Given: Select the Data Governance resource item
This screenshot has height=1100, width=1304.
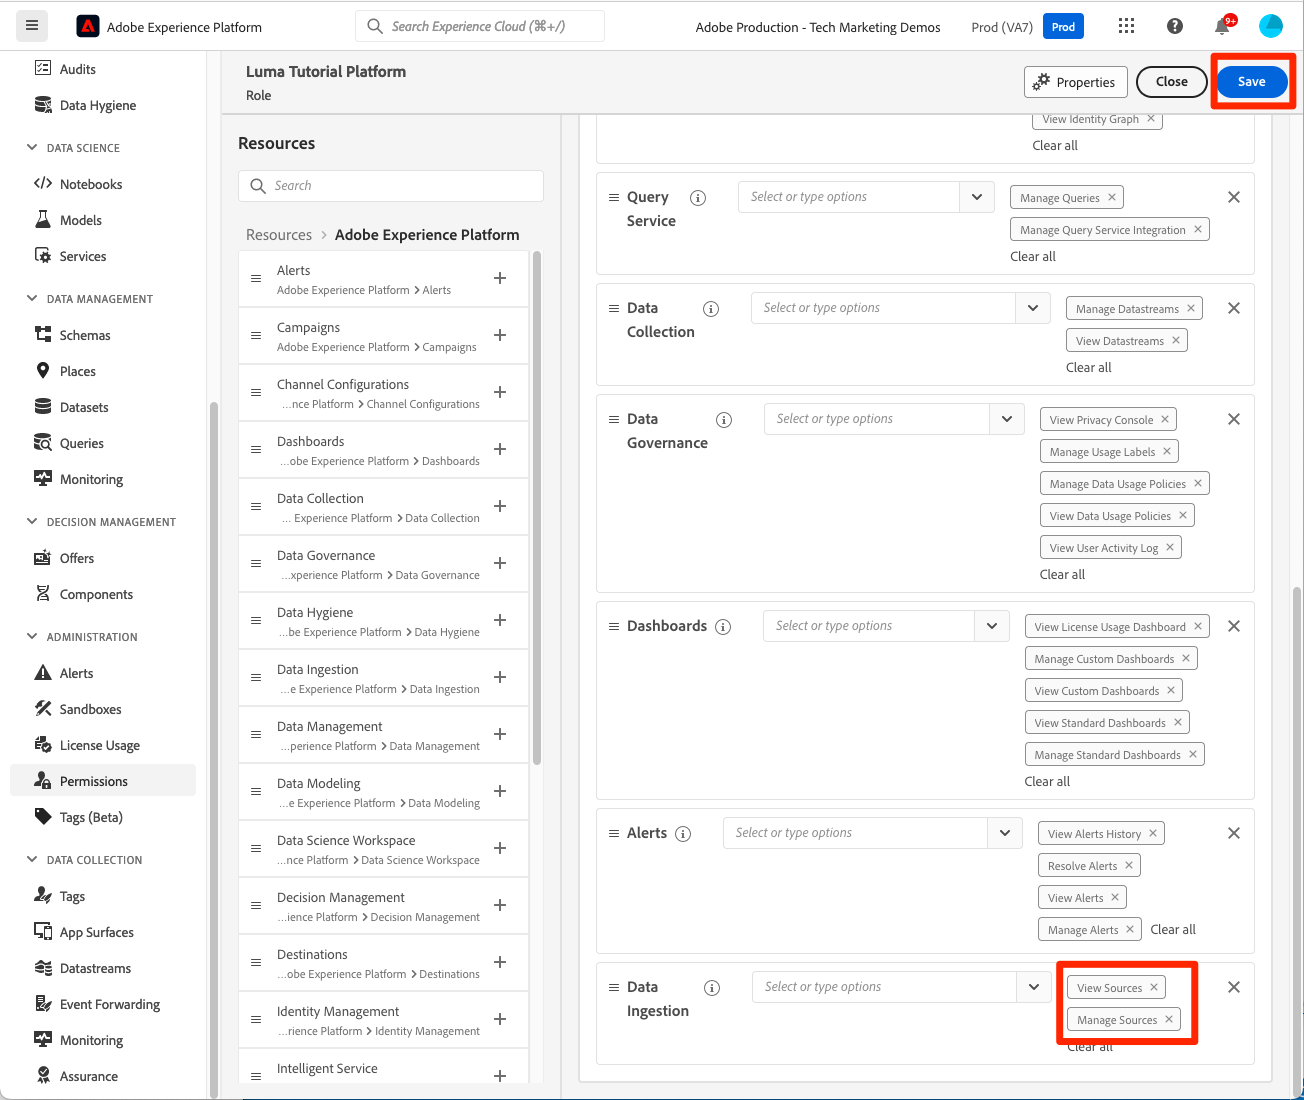Looking at the screenshot, I should 384,564.
